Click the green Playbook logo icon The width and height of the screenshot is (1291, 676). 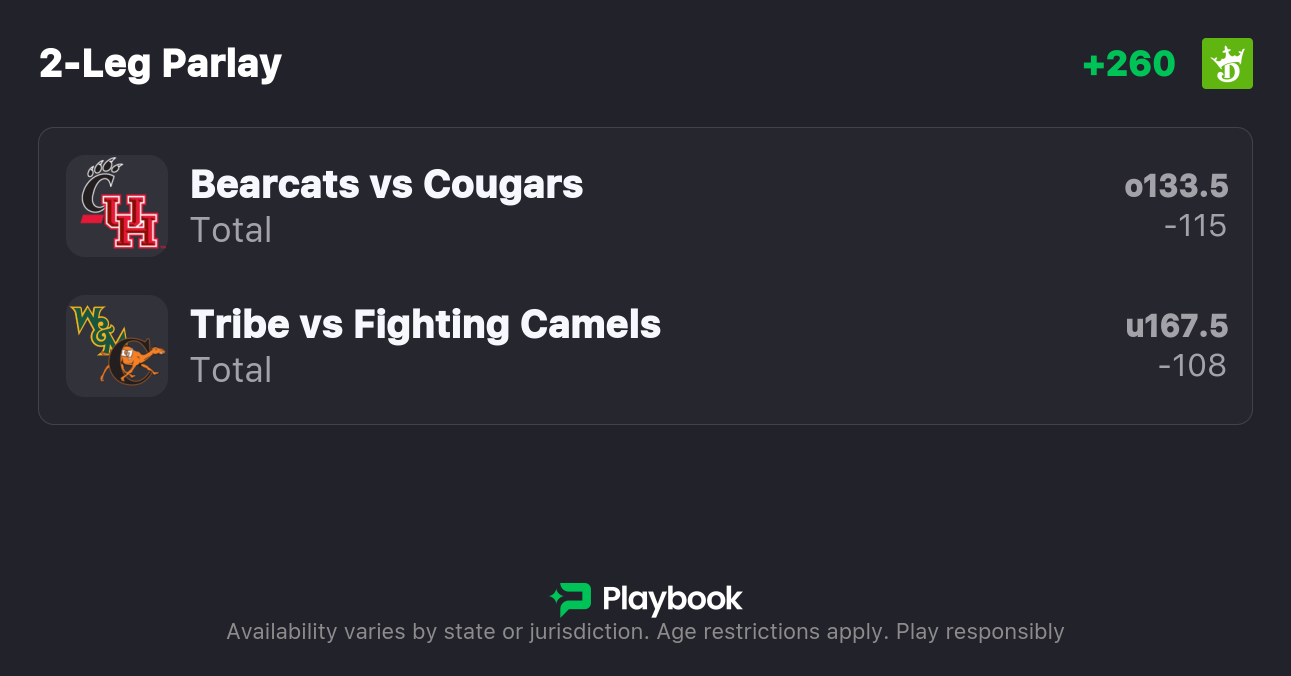[571, 599]
